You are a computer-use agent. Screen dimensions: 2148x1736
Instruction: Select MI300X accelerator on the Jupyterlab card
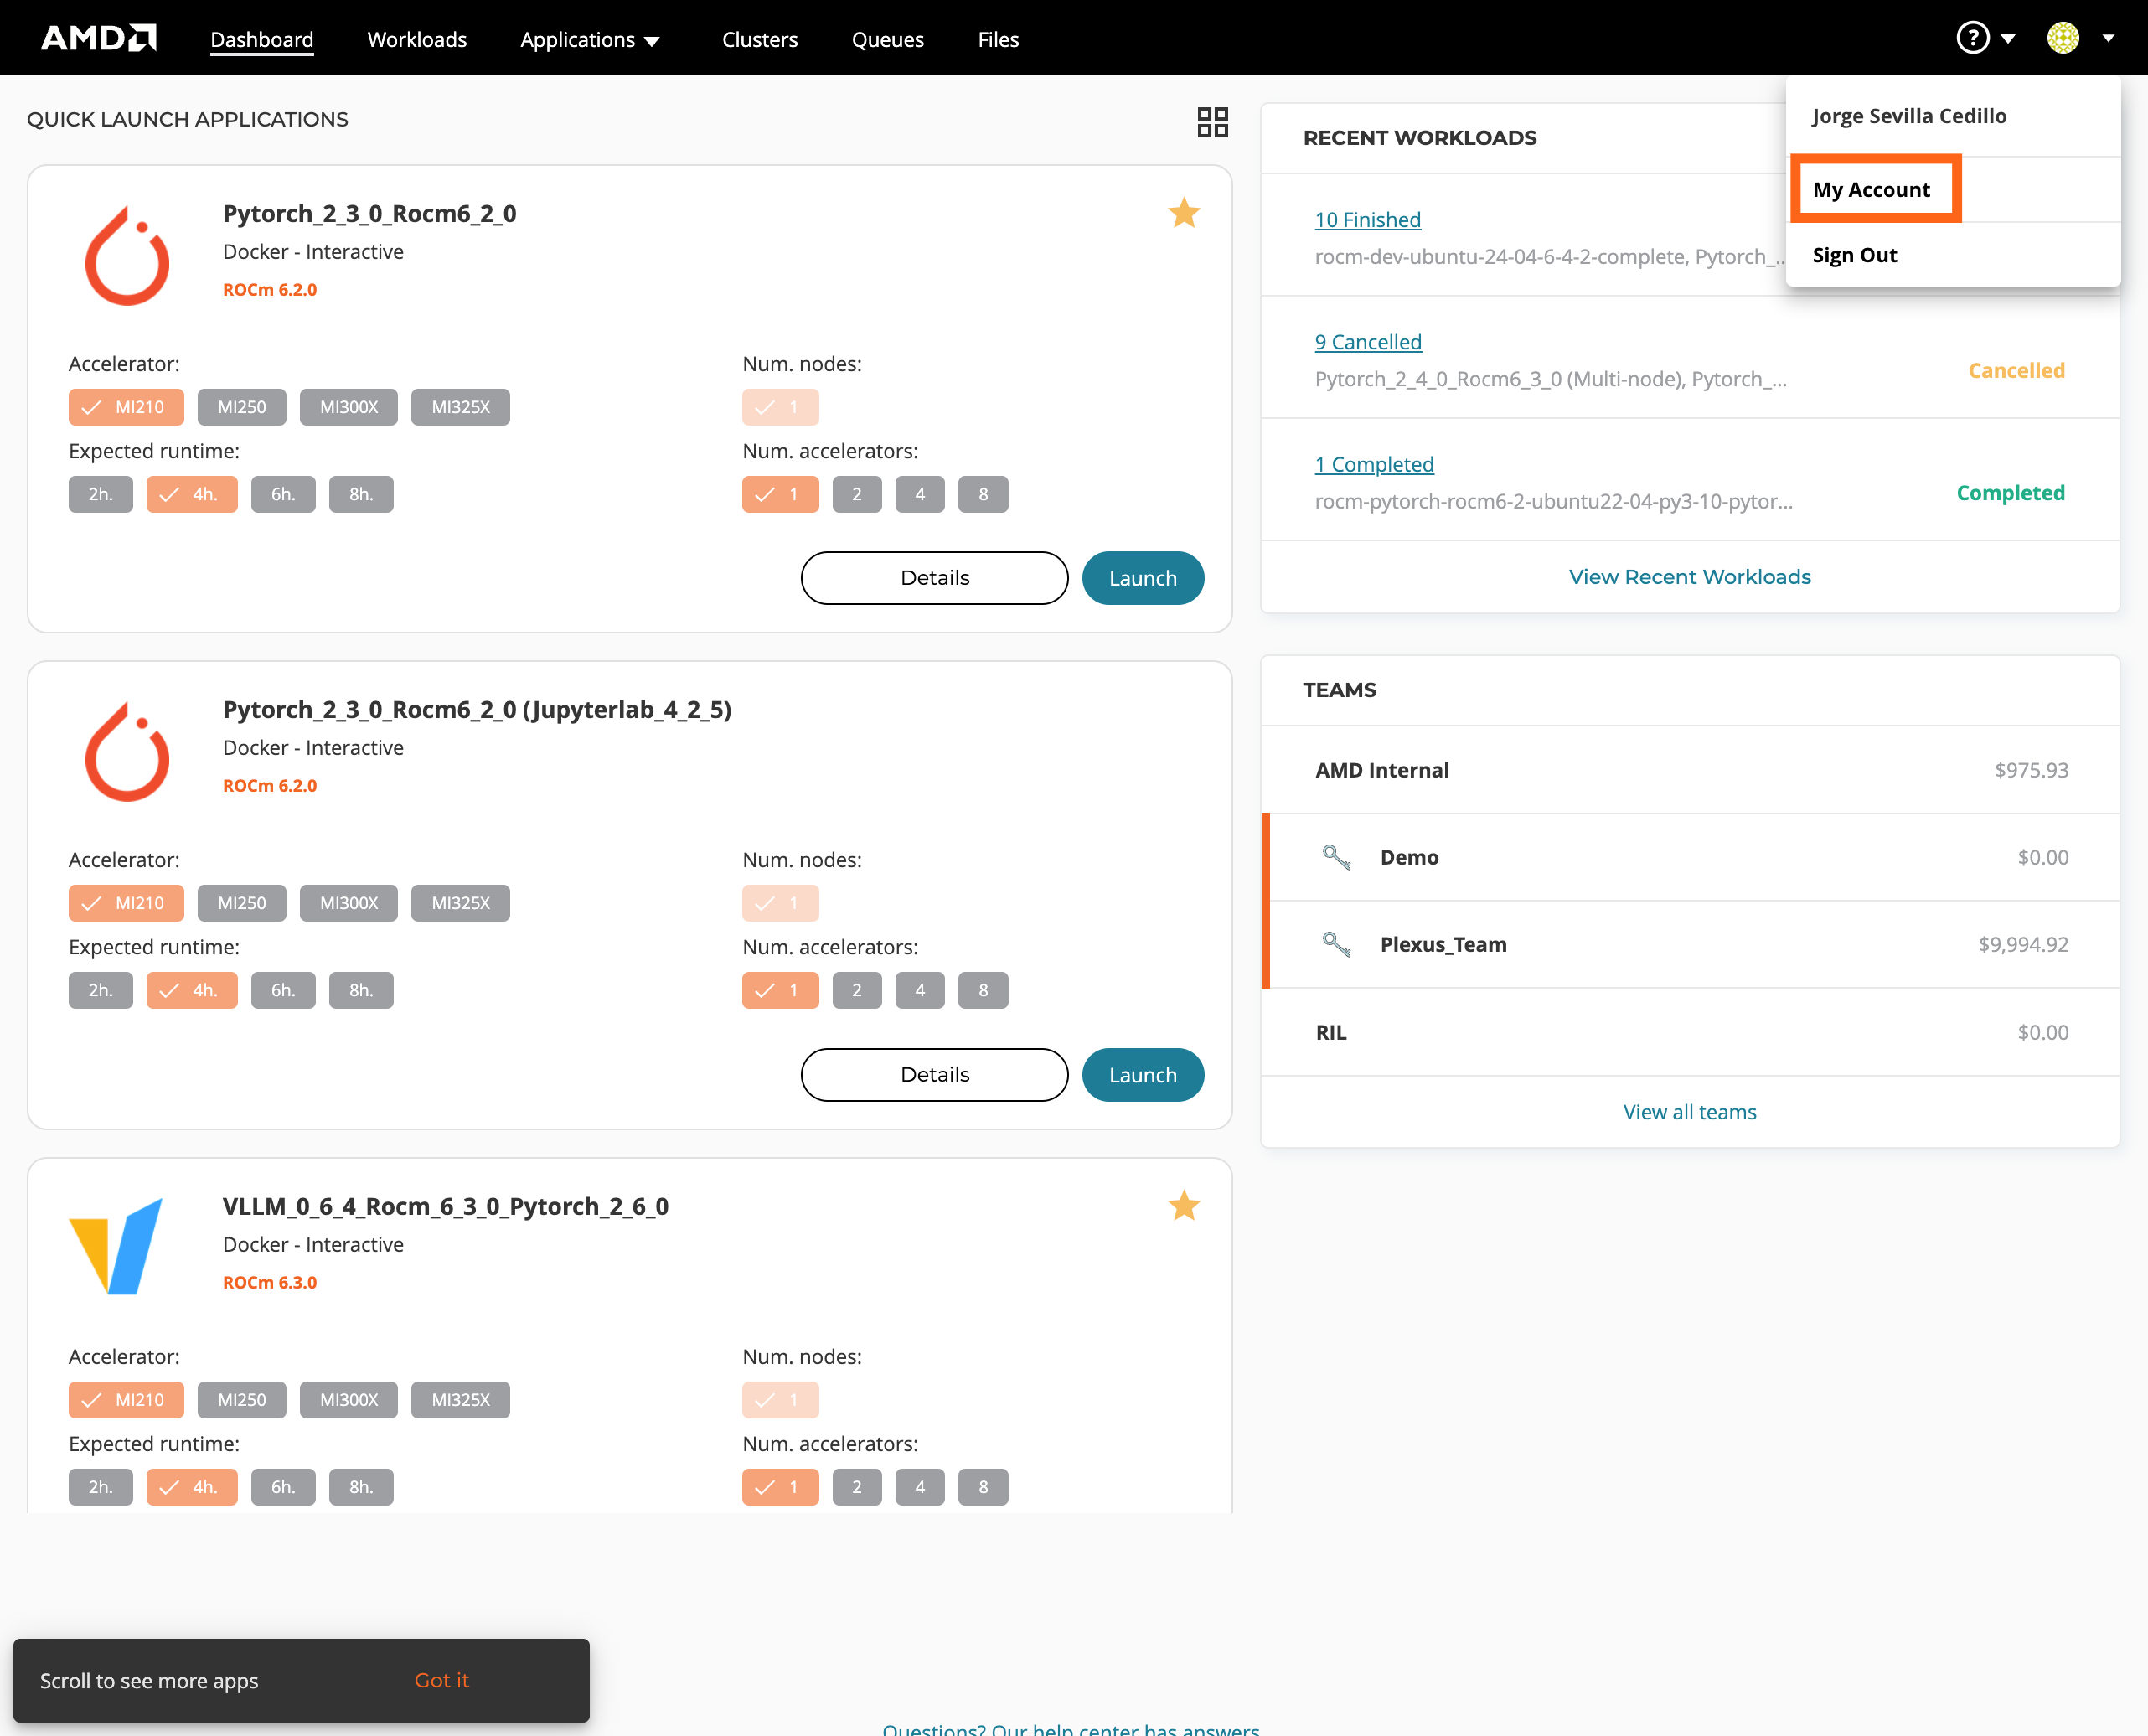coord(349,903)
